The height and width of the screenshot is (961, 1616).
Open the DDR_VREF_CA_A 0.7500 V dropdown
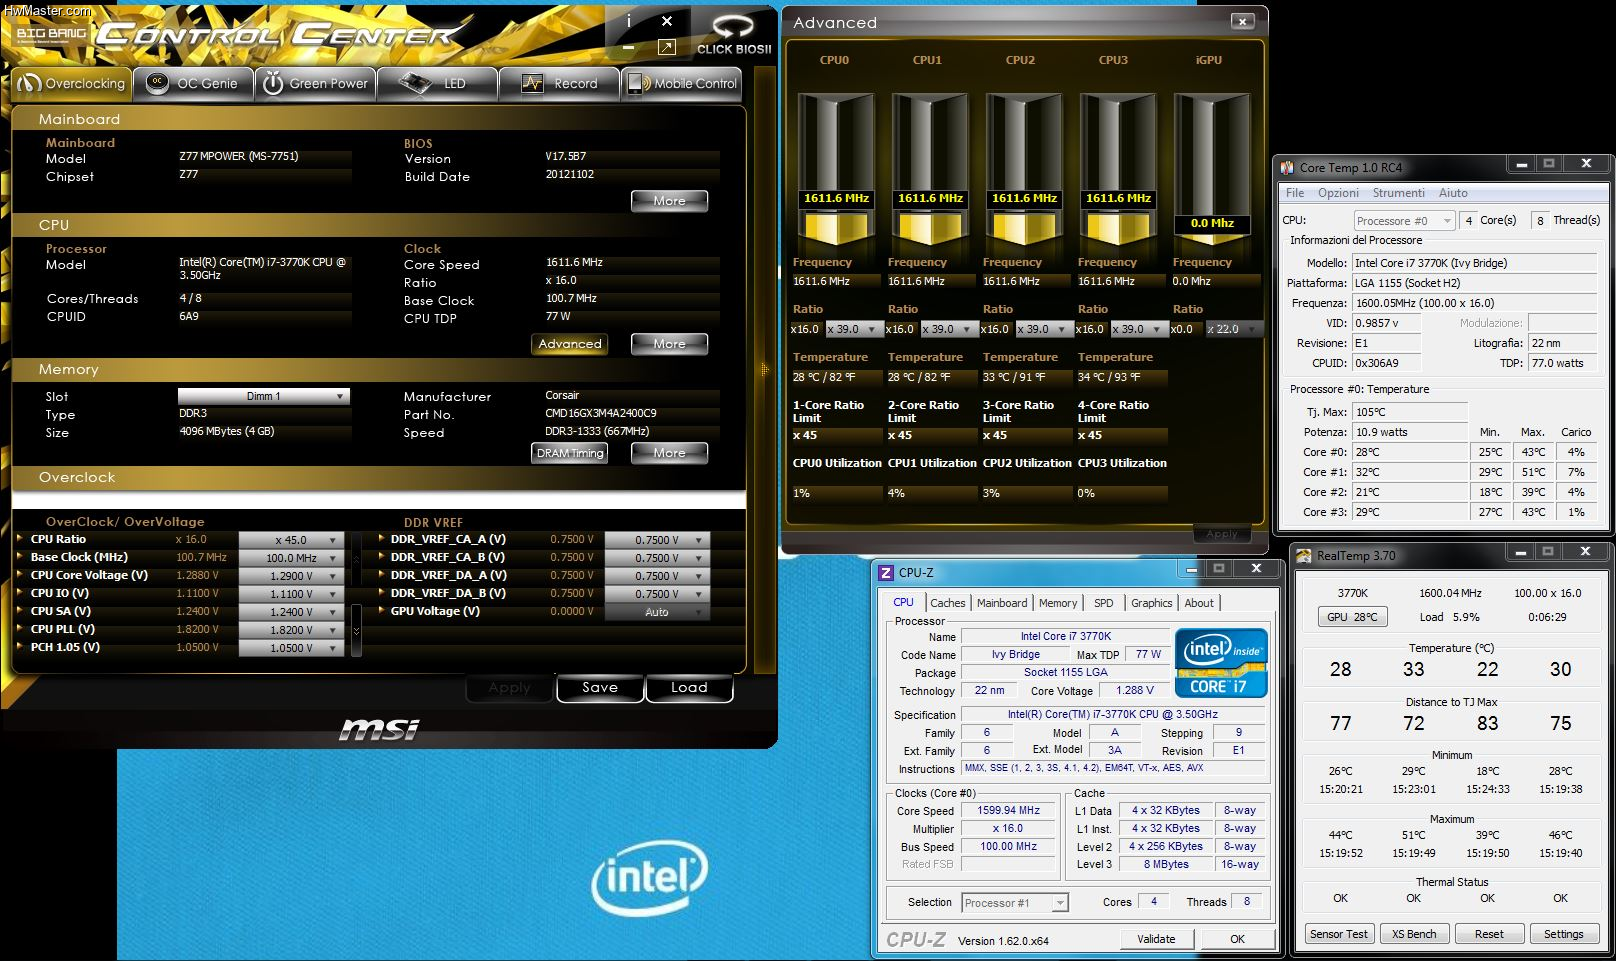pyautogui.click(x=657, y=540)
